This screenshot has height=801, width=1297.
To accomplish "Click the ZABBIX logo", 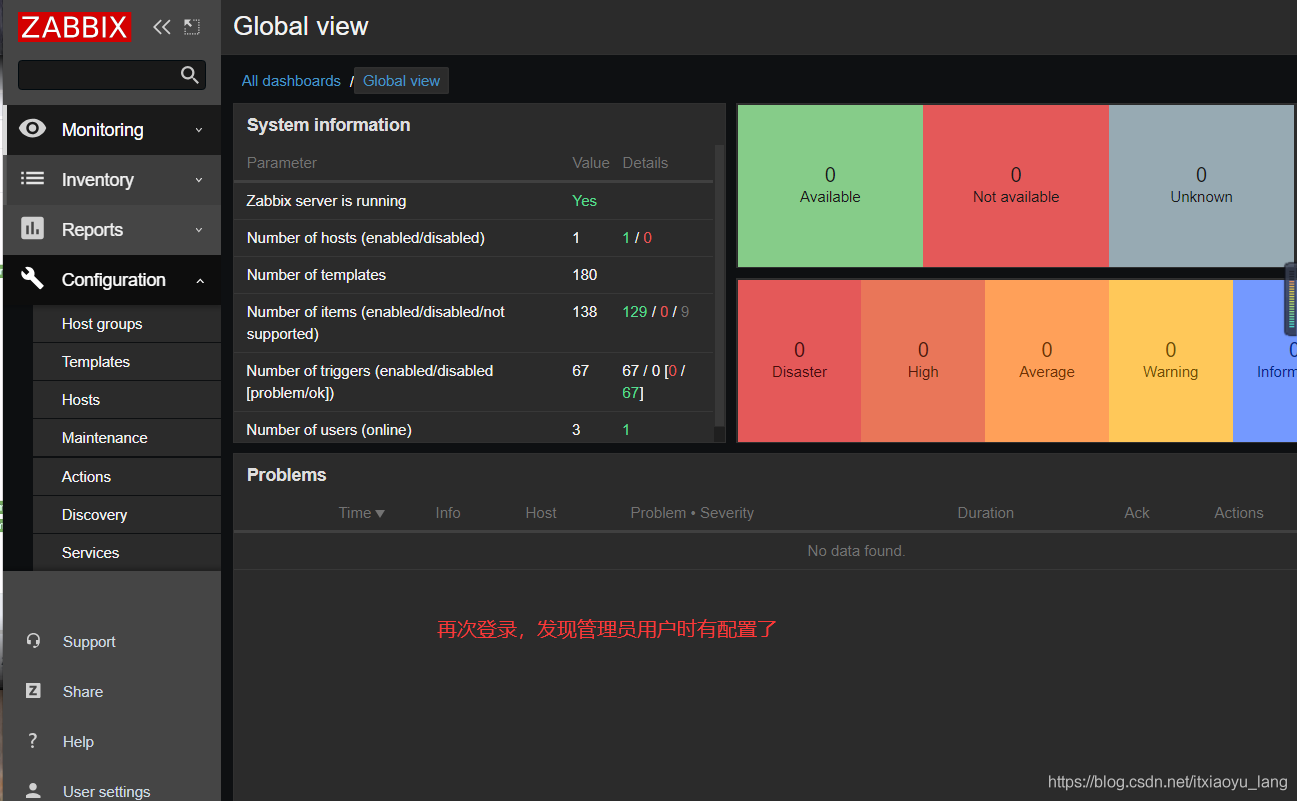I will [x=75, y=27].
